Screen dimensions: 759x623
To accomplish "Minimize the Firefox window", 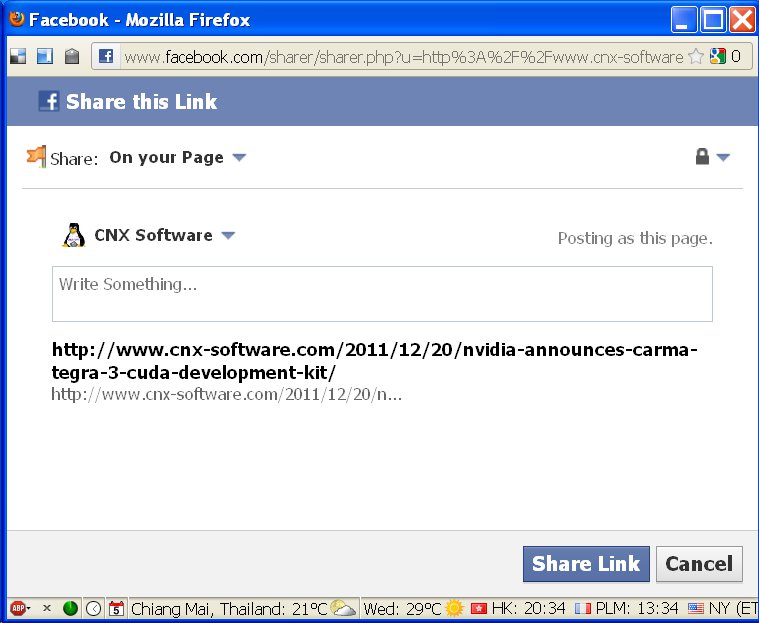I will click(683, 19).
